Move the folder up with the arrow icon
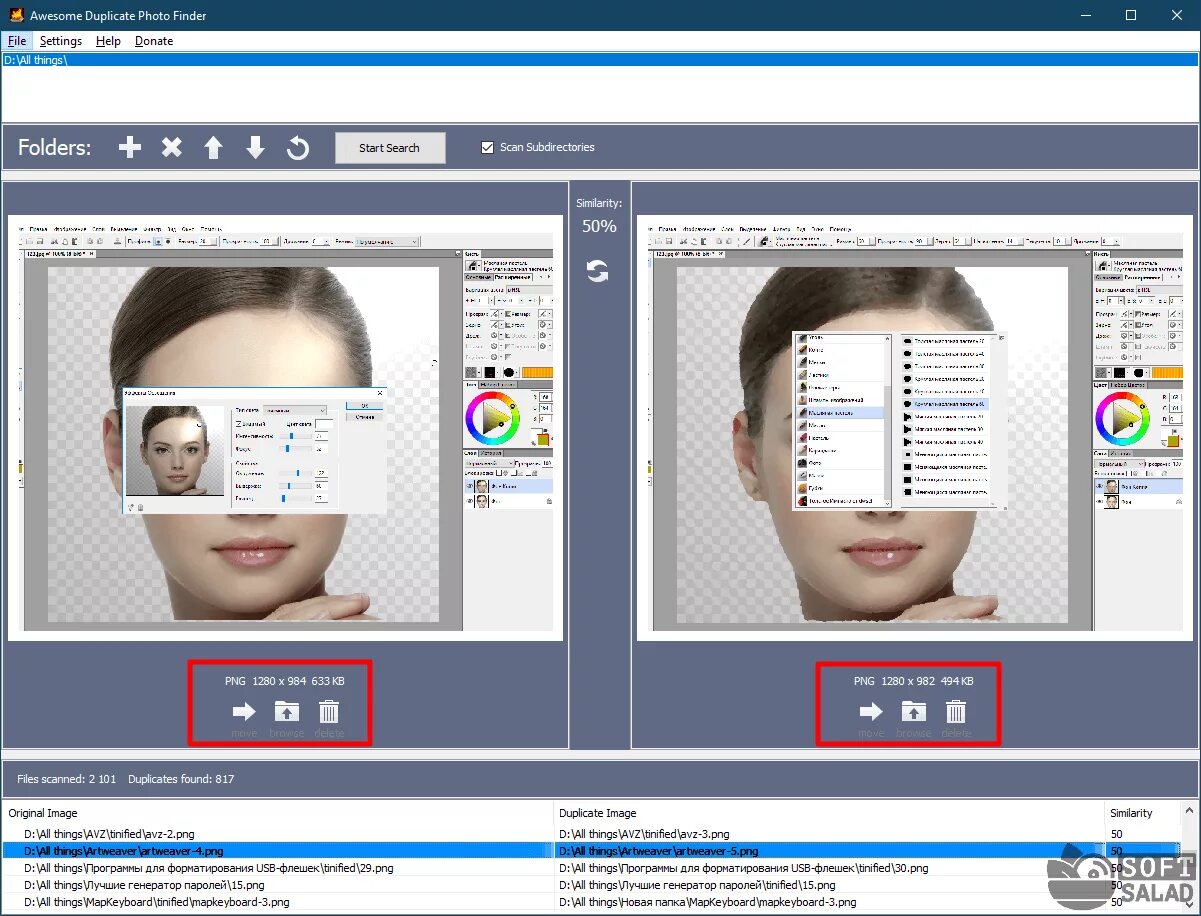 click(213, 148)
